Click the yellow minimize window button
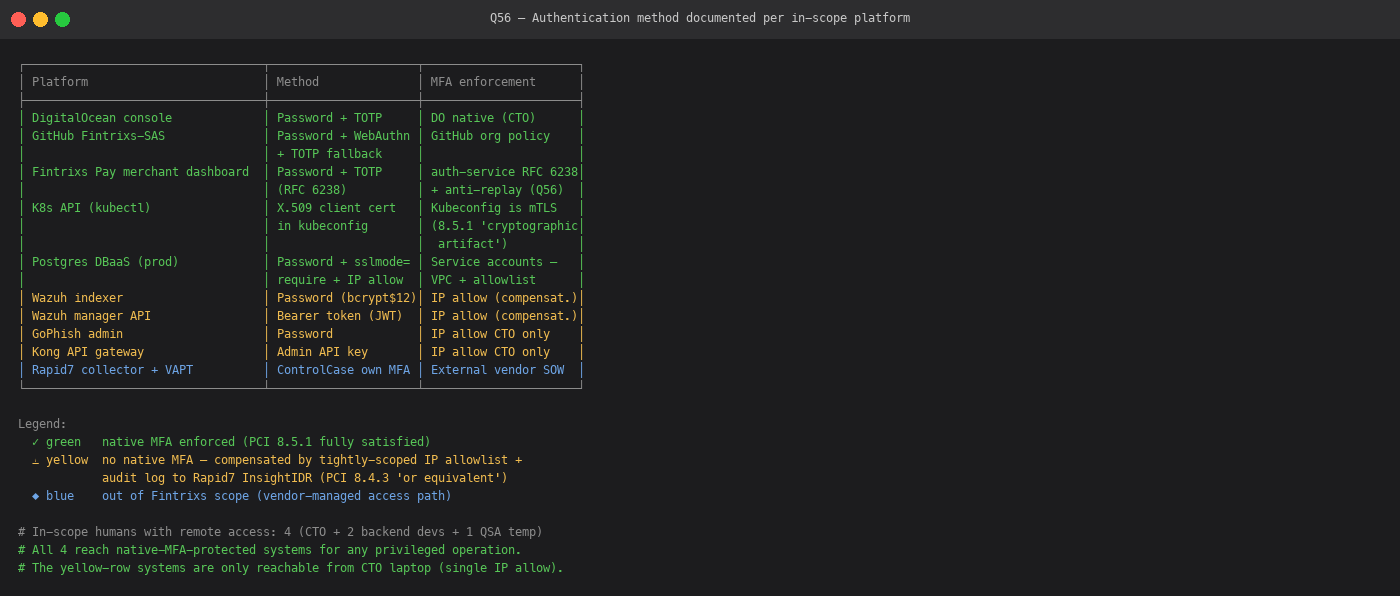Image resolution: width=1400 pixels, height=596 pixels. click(x=40, y=19)
